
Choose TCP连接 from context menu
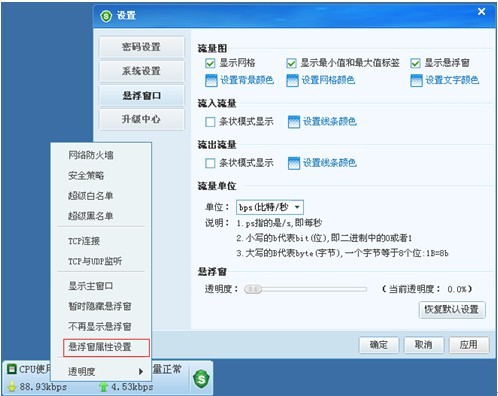pos(84,241)
